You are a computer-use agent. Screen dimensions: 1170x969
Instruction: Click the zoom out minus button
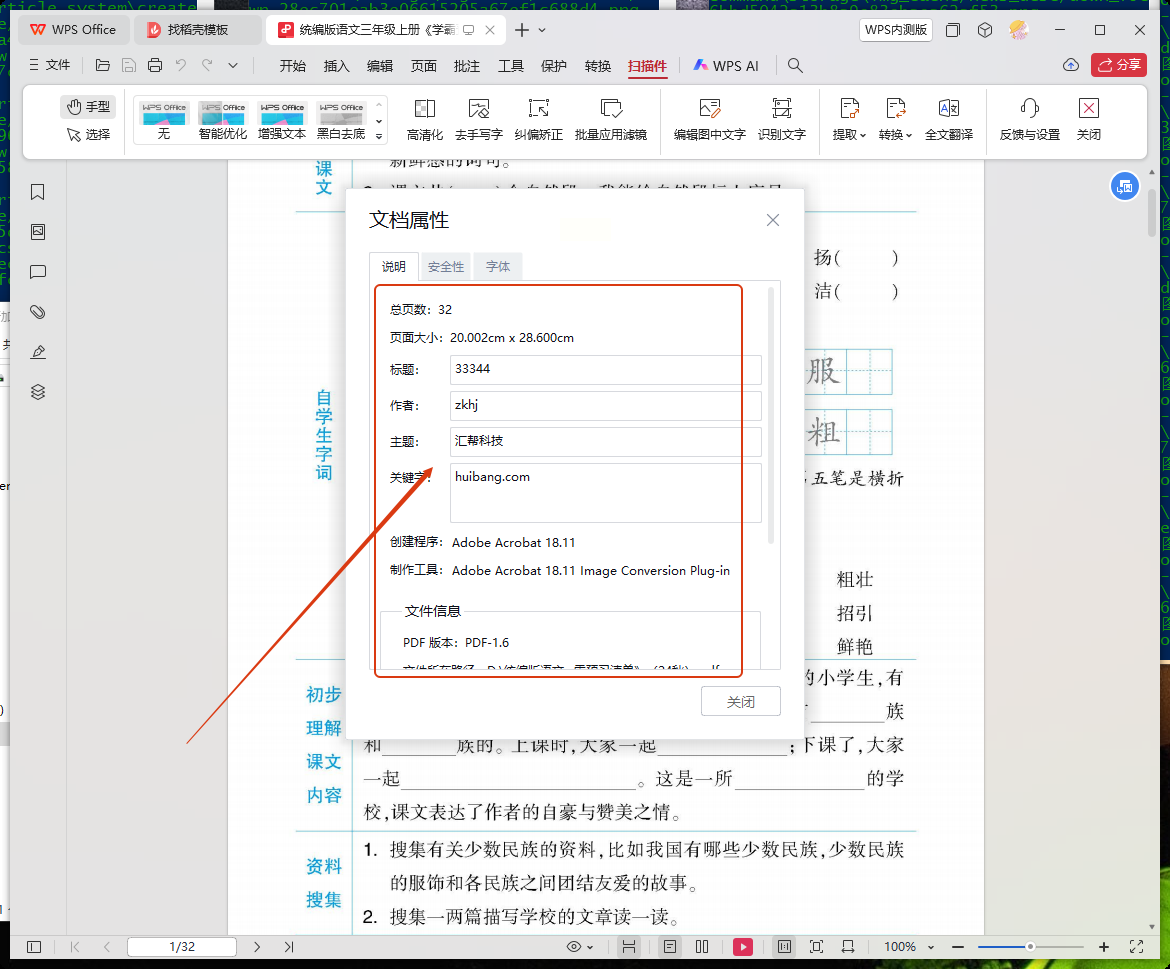[x=958, y=947]
